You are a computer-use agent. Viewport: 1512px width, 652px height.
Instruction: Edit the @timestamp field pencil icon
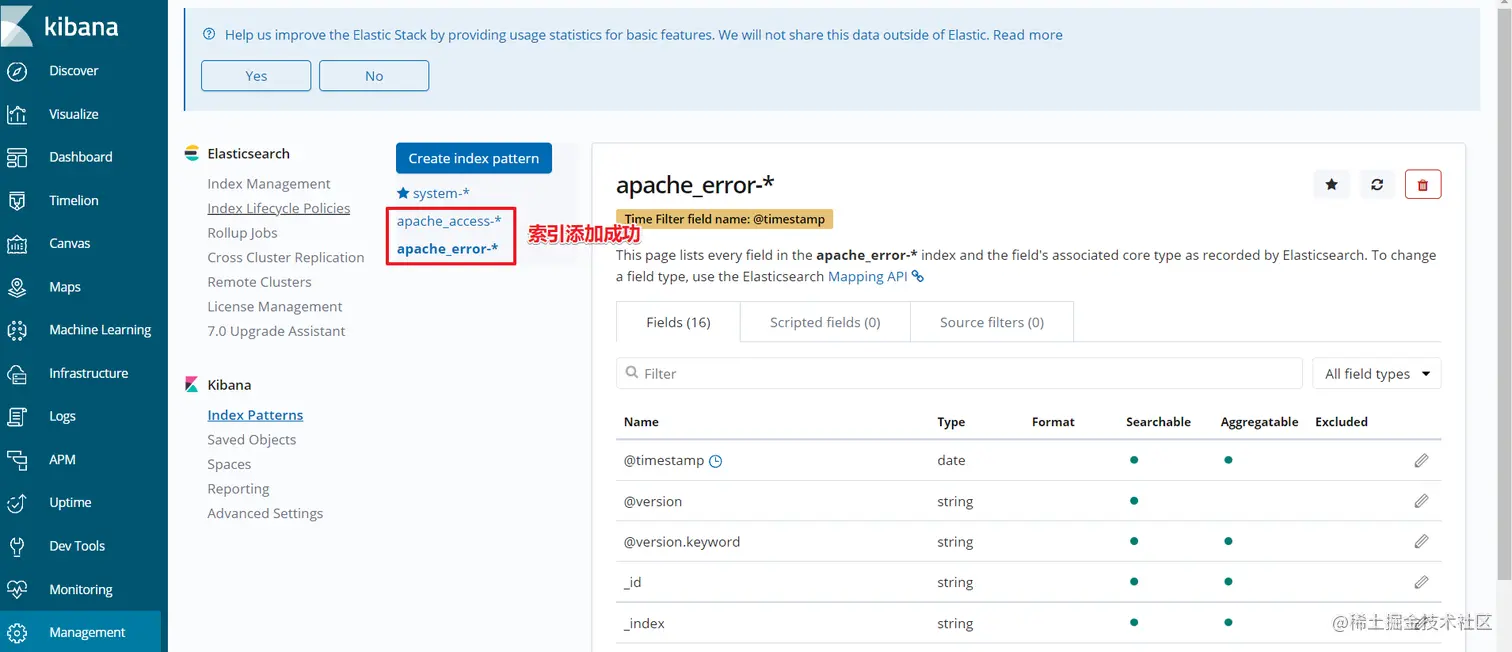point(1421,461)
